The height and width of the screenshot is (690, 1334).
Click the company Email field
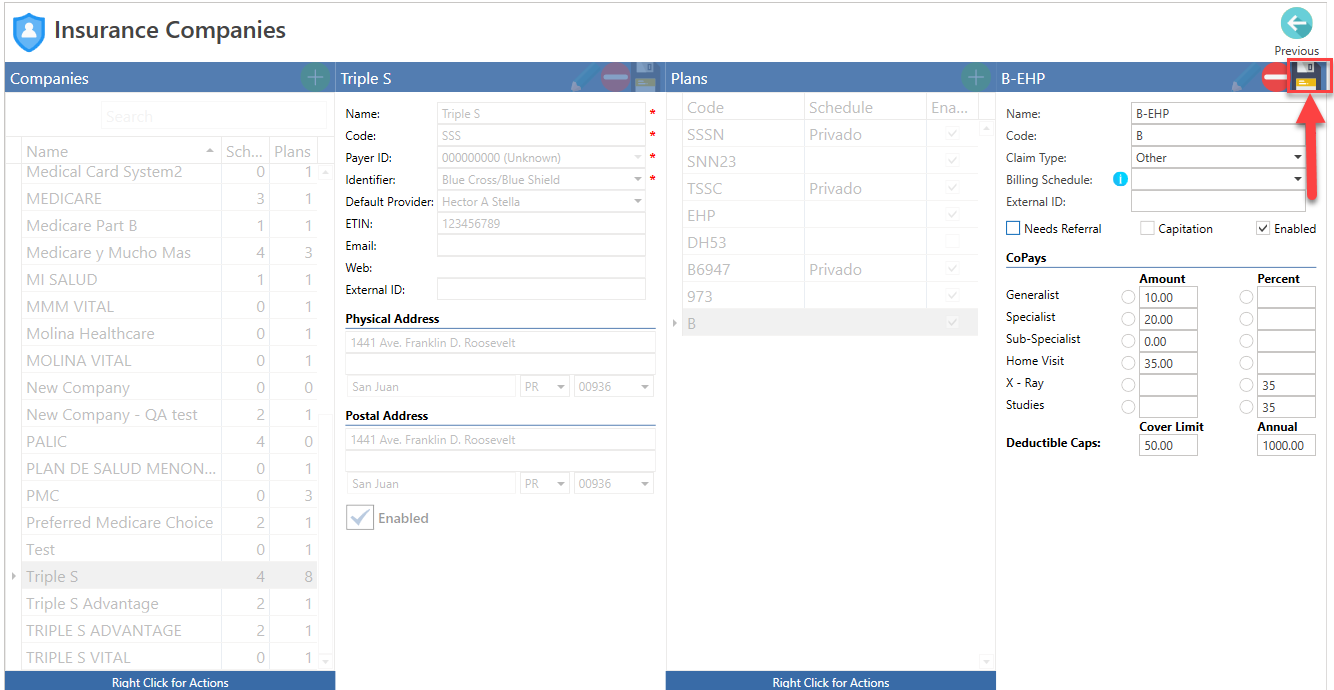click(x=541, y=246)
